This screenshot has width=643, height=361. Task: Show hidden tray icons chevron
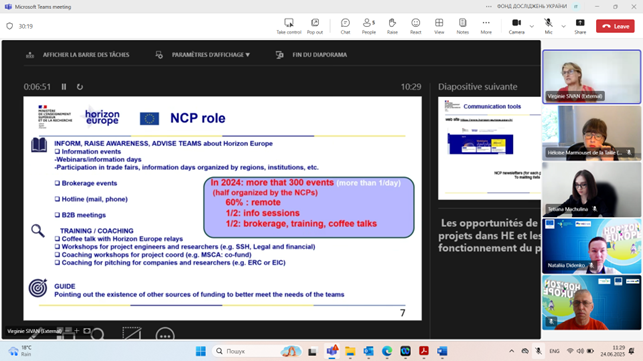(511, 351)
